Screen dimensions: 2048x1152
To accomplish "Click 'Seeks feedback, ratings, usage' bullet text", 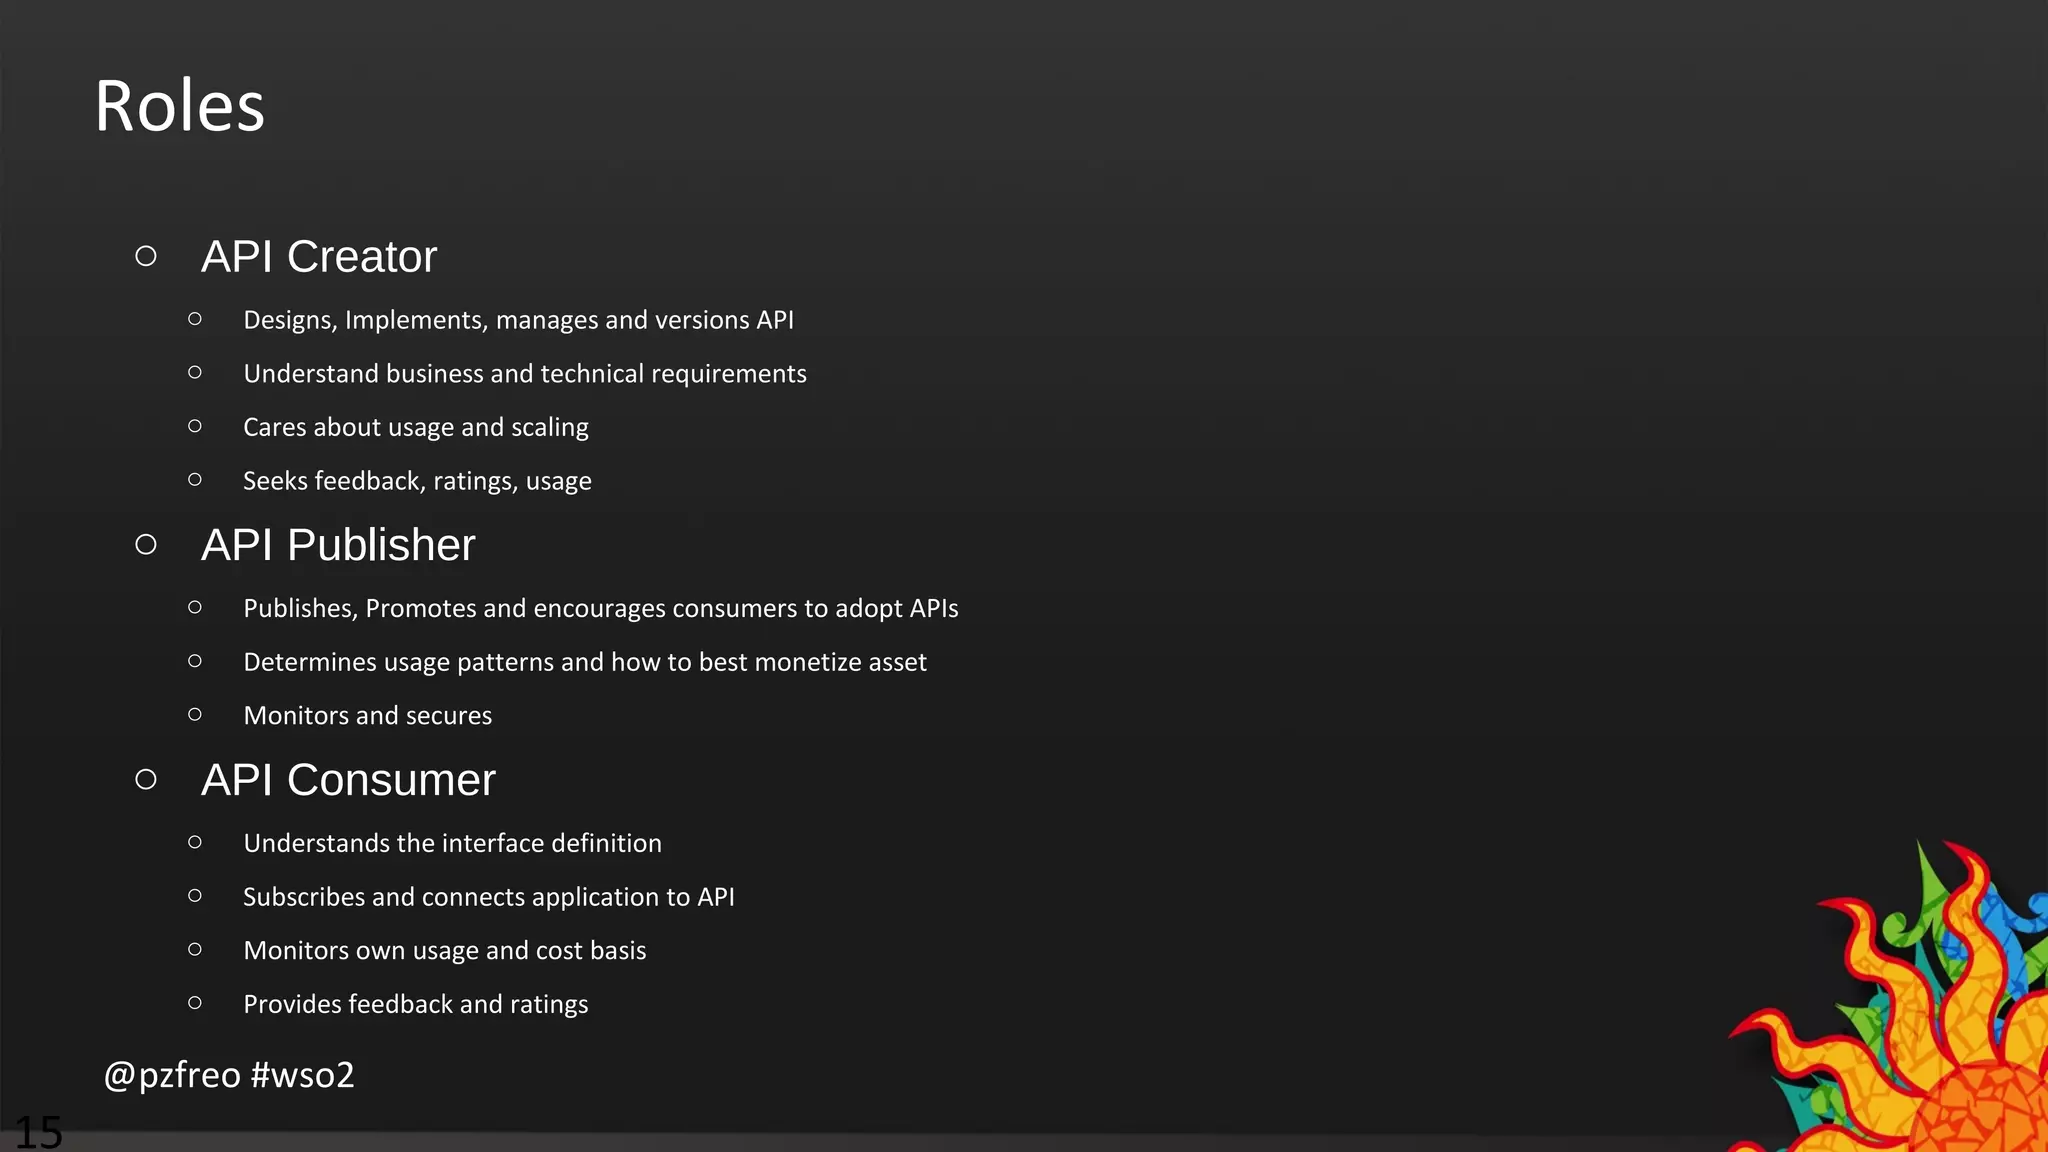I will pos(417,481).
